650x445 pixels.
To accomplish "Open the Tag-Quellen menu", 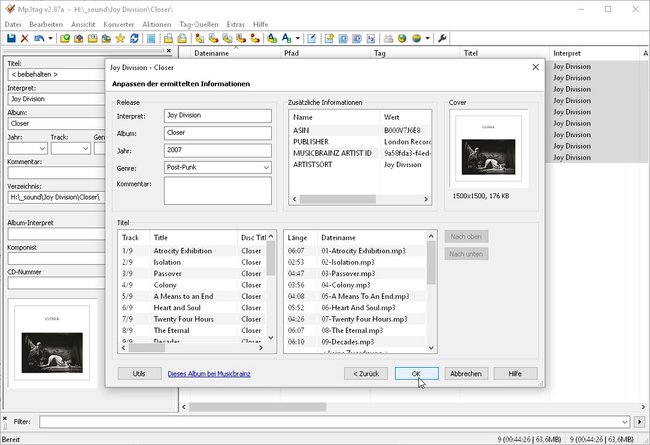I will 199,24.
